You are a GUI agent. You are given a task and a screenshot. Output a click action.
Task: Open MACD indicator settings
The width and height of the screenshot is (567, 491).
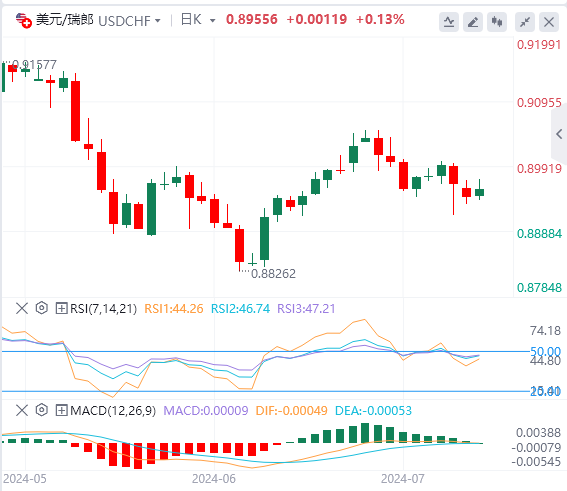click(42, 410)
